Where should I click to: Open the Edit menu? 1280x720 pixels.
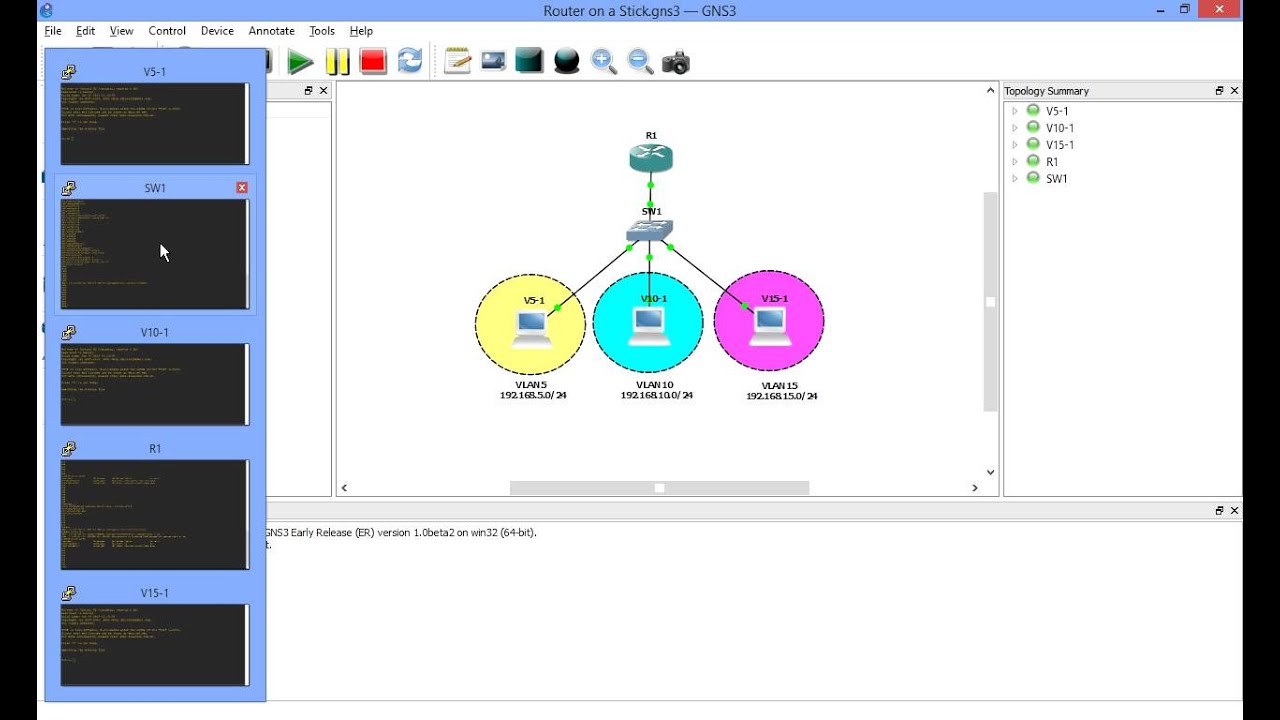coord(85,31)
